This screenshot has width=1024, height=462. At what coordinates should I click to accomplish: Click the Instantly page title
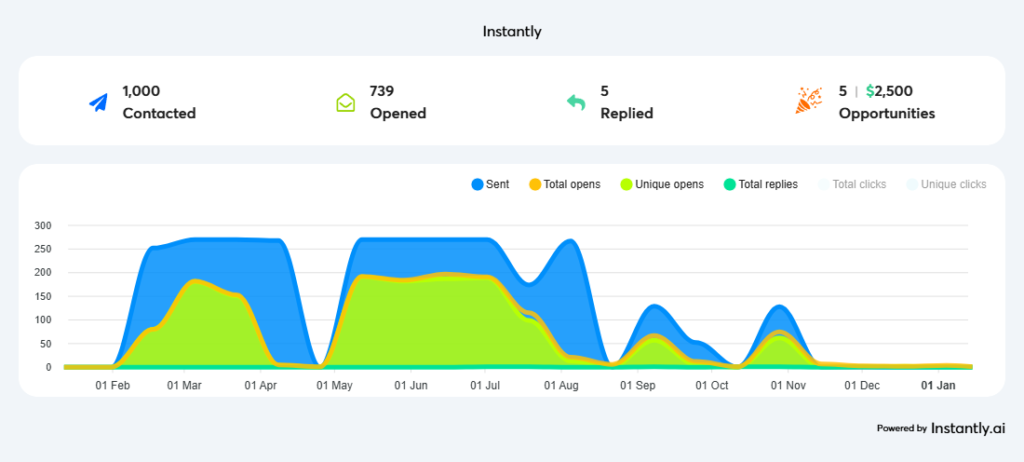512,31
